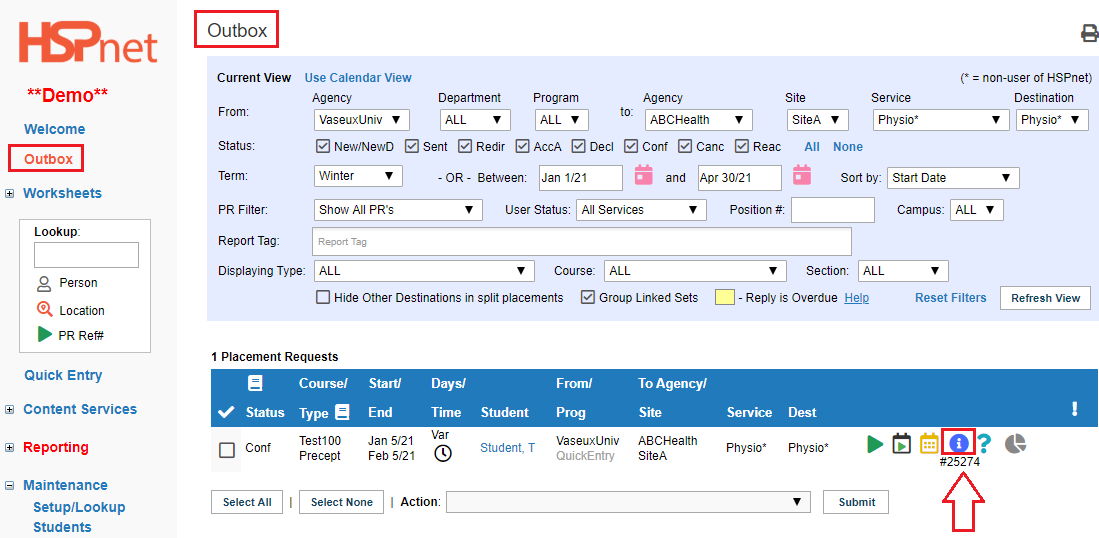The height and width of the screenshot is (538, 1099).
Task: Open the Action dropdown
Action: tap(628, 502)
